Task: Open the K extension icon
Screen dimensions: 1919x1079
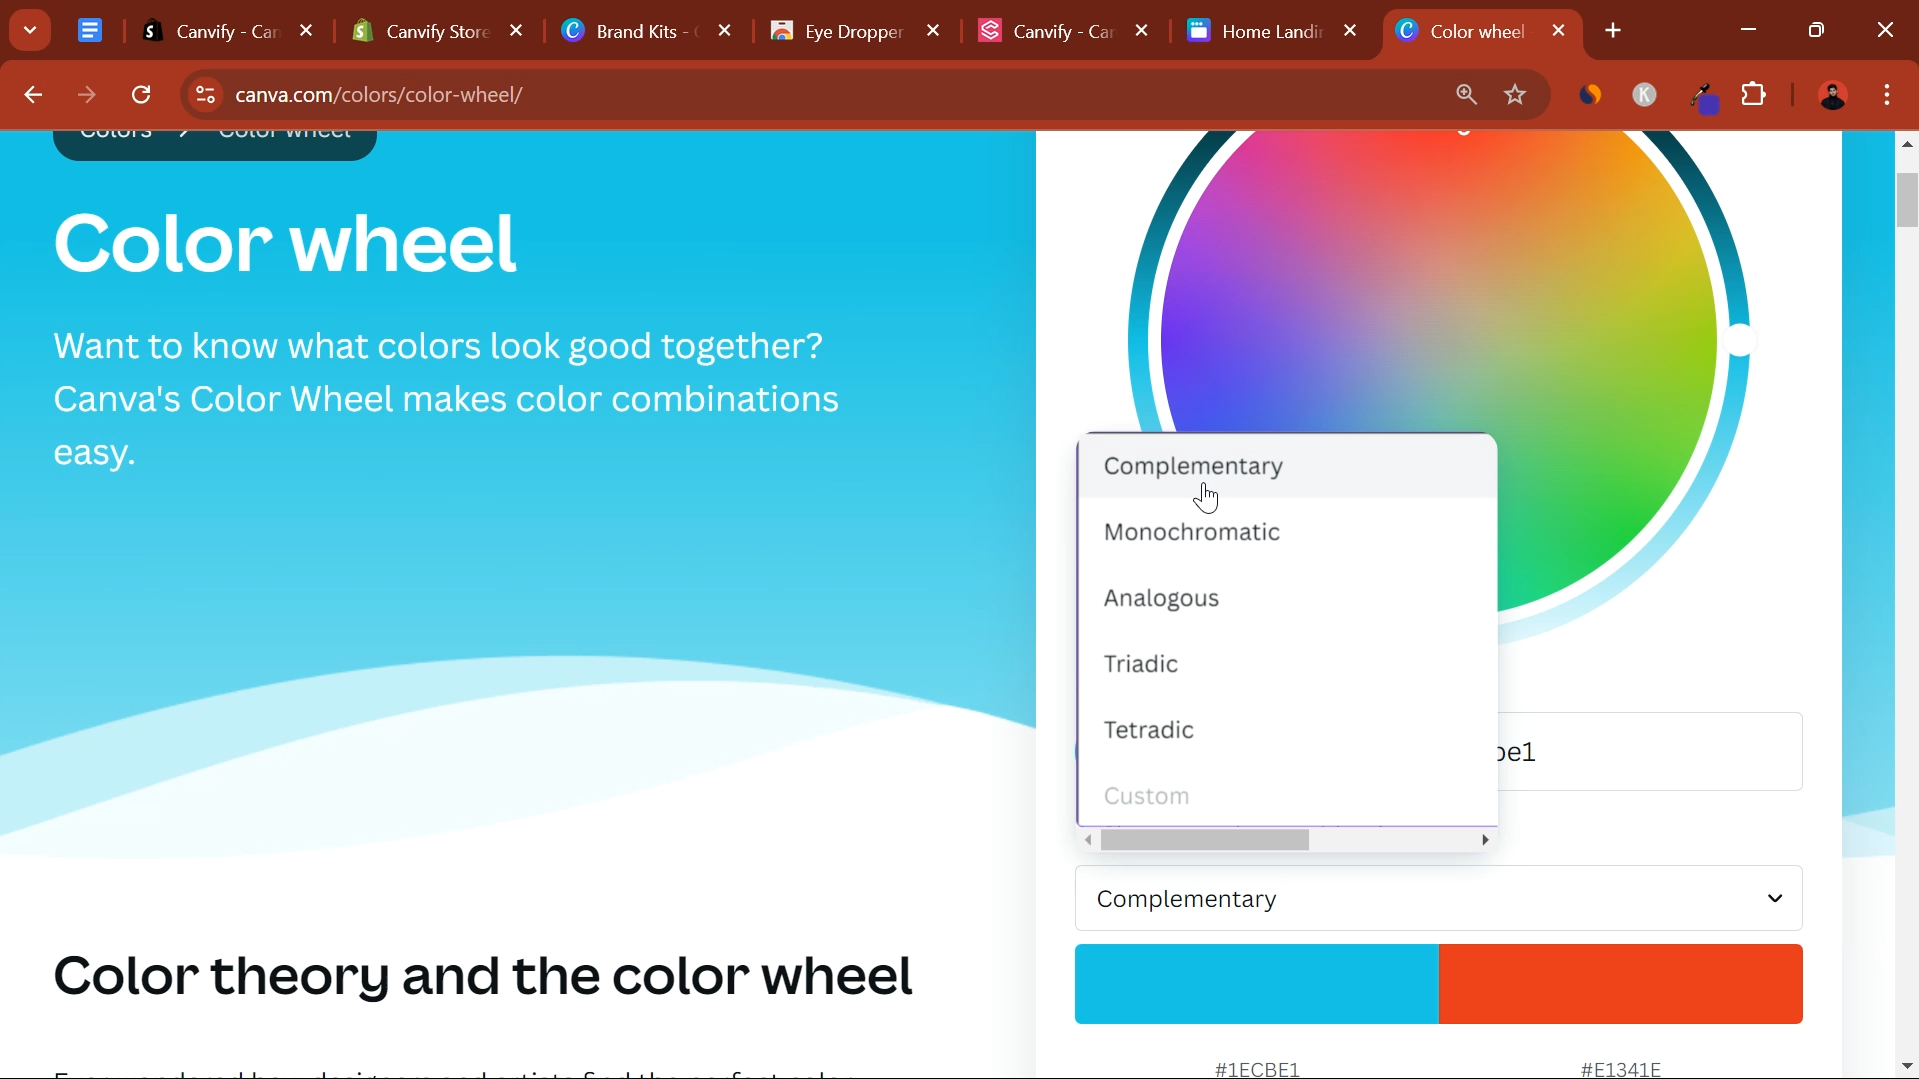Action: (x=1645, y=95)
